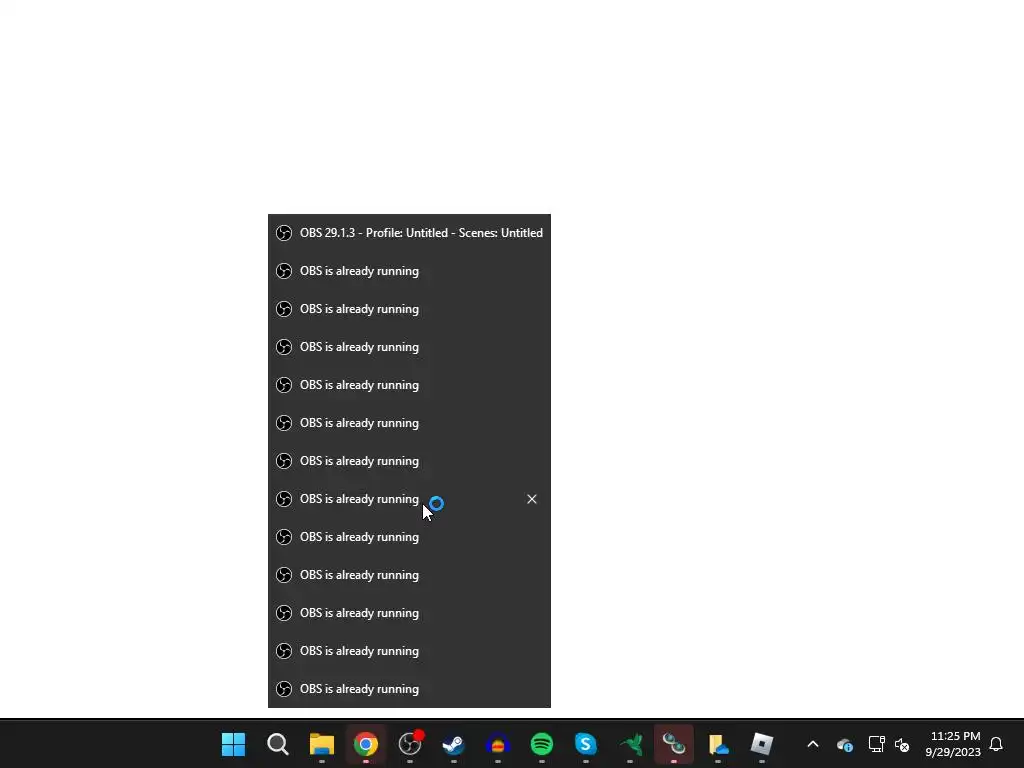Image resolution: width=1024 pixels, height=768 pixels.
Task: Open the folder with cloud taskbar icon
Action: click(718, 744)
